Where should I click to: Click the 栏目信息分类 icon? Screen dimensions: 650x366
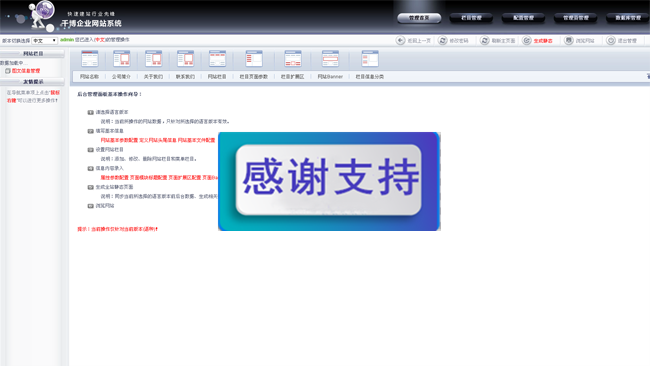click(x=369, y=59)
